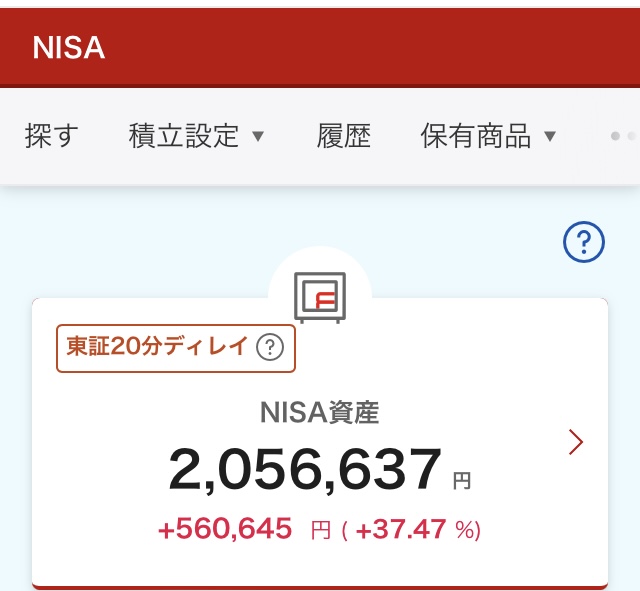The width and height of the screenshot is (640, 591).
Task: Select the 保有商品 menu label
Action: 476,136
